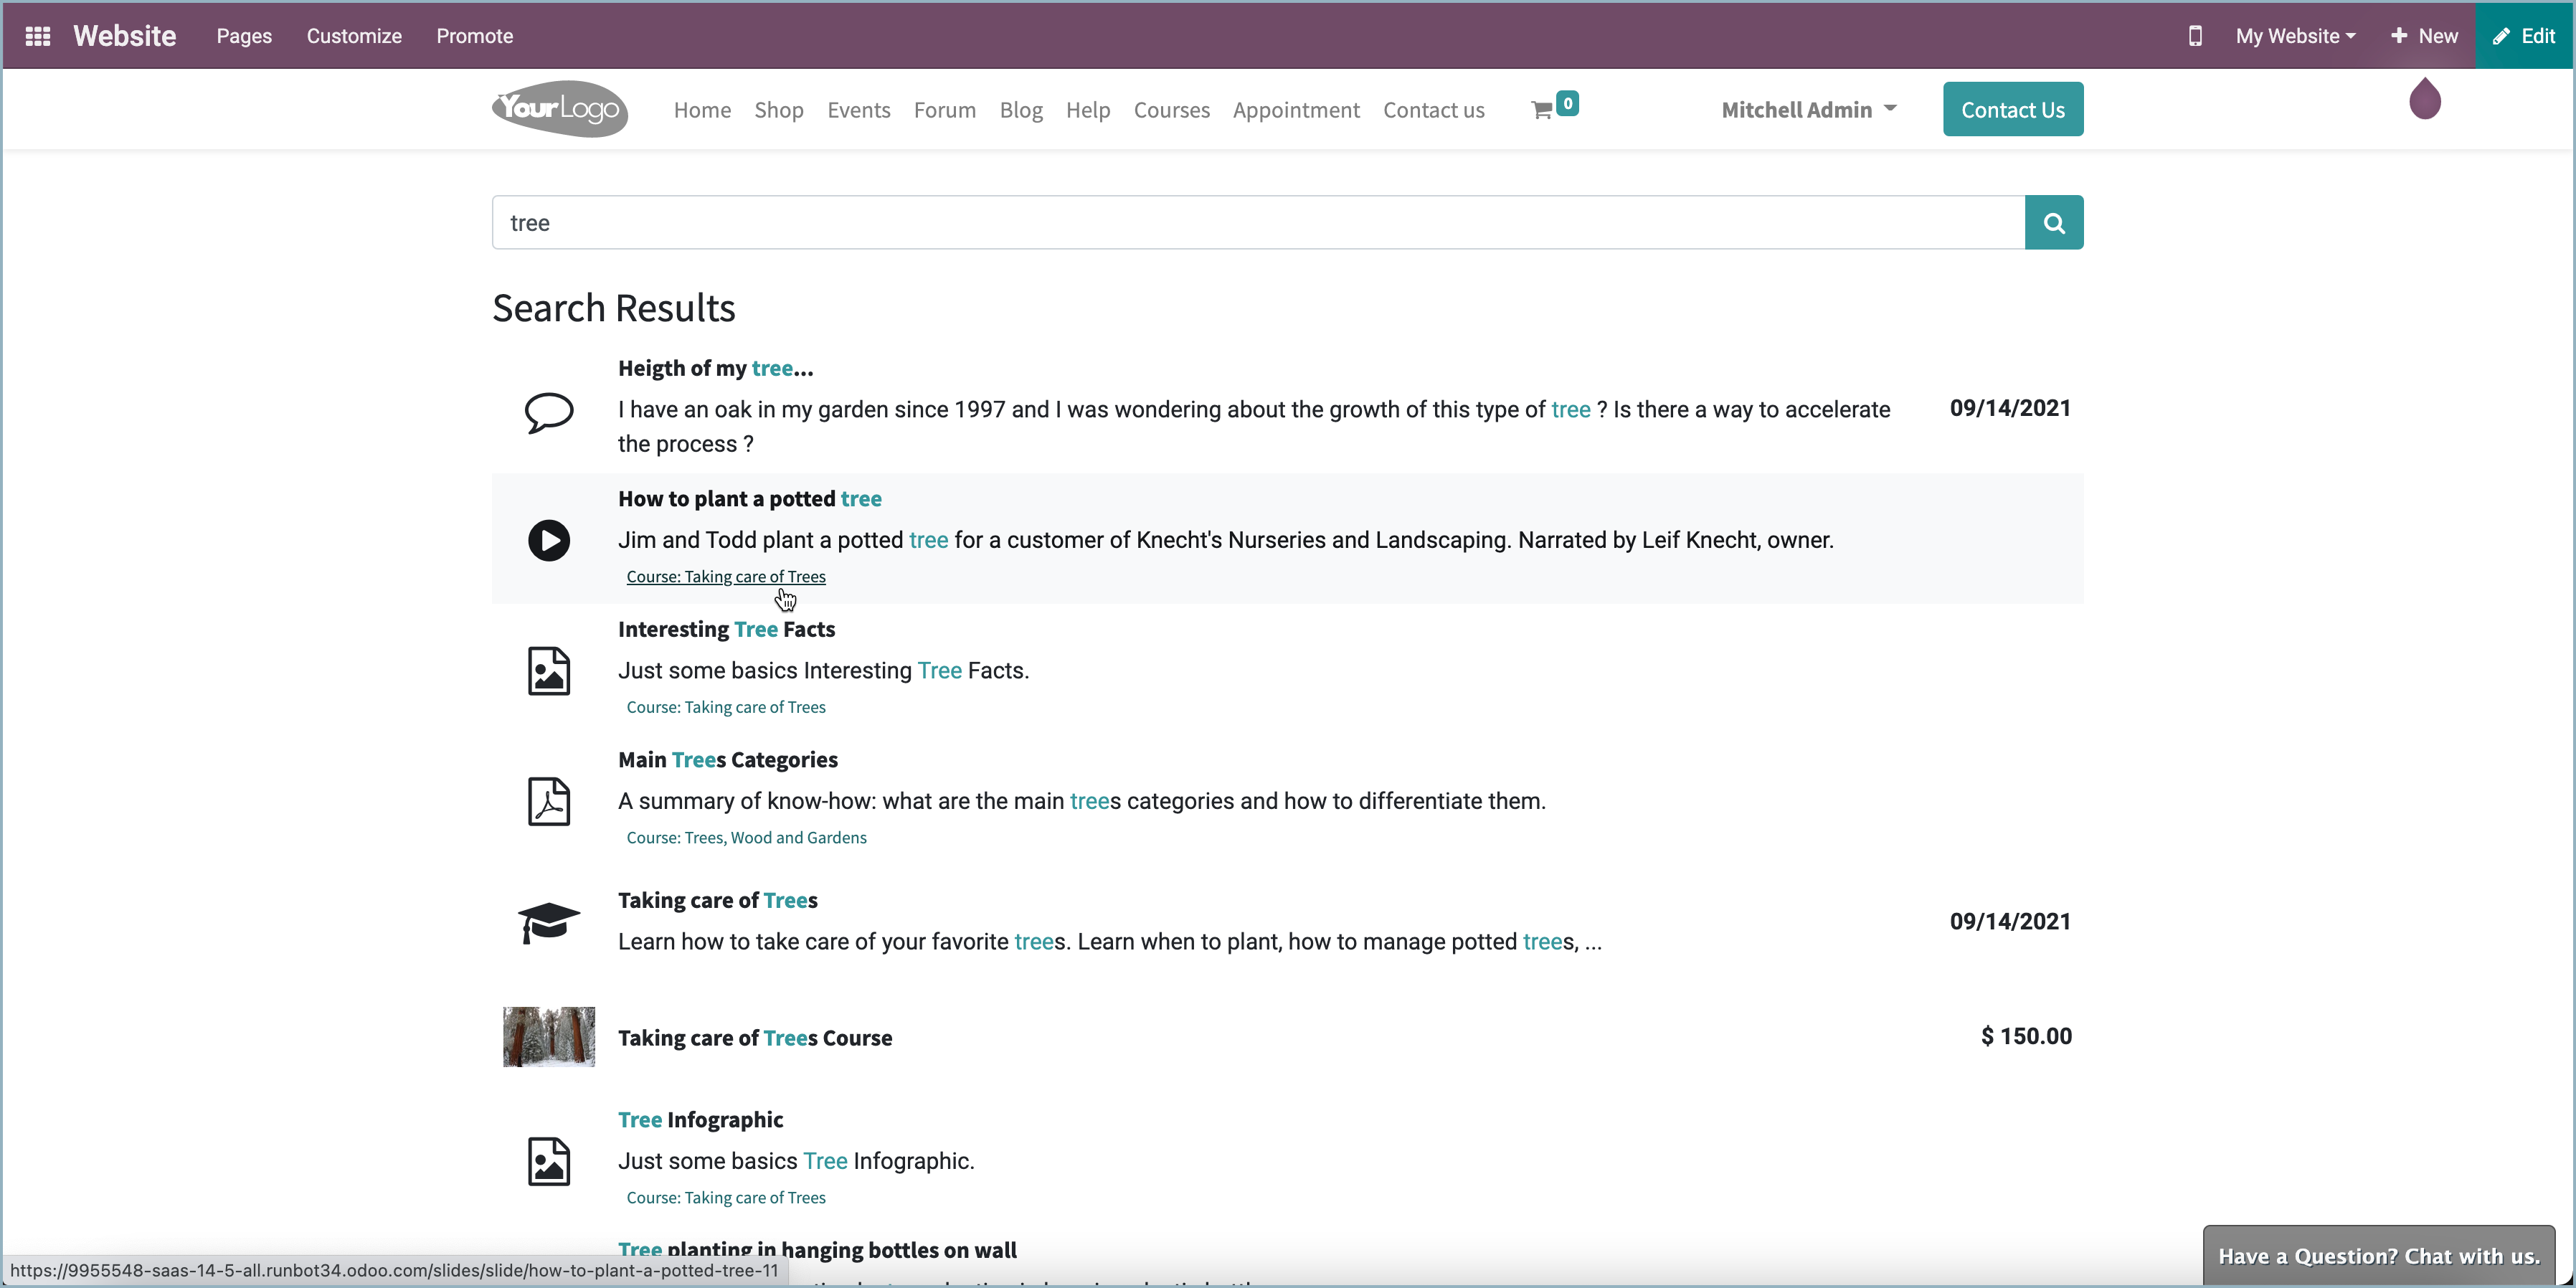The image size is (2576, 1288).
Task: Open the apps grid menu icon
Action: click(x=38, y=36)
